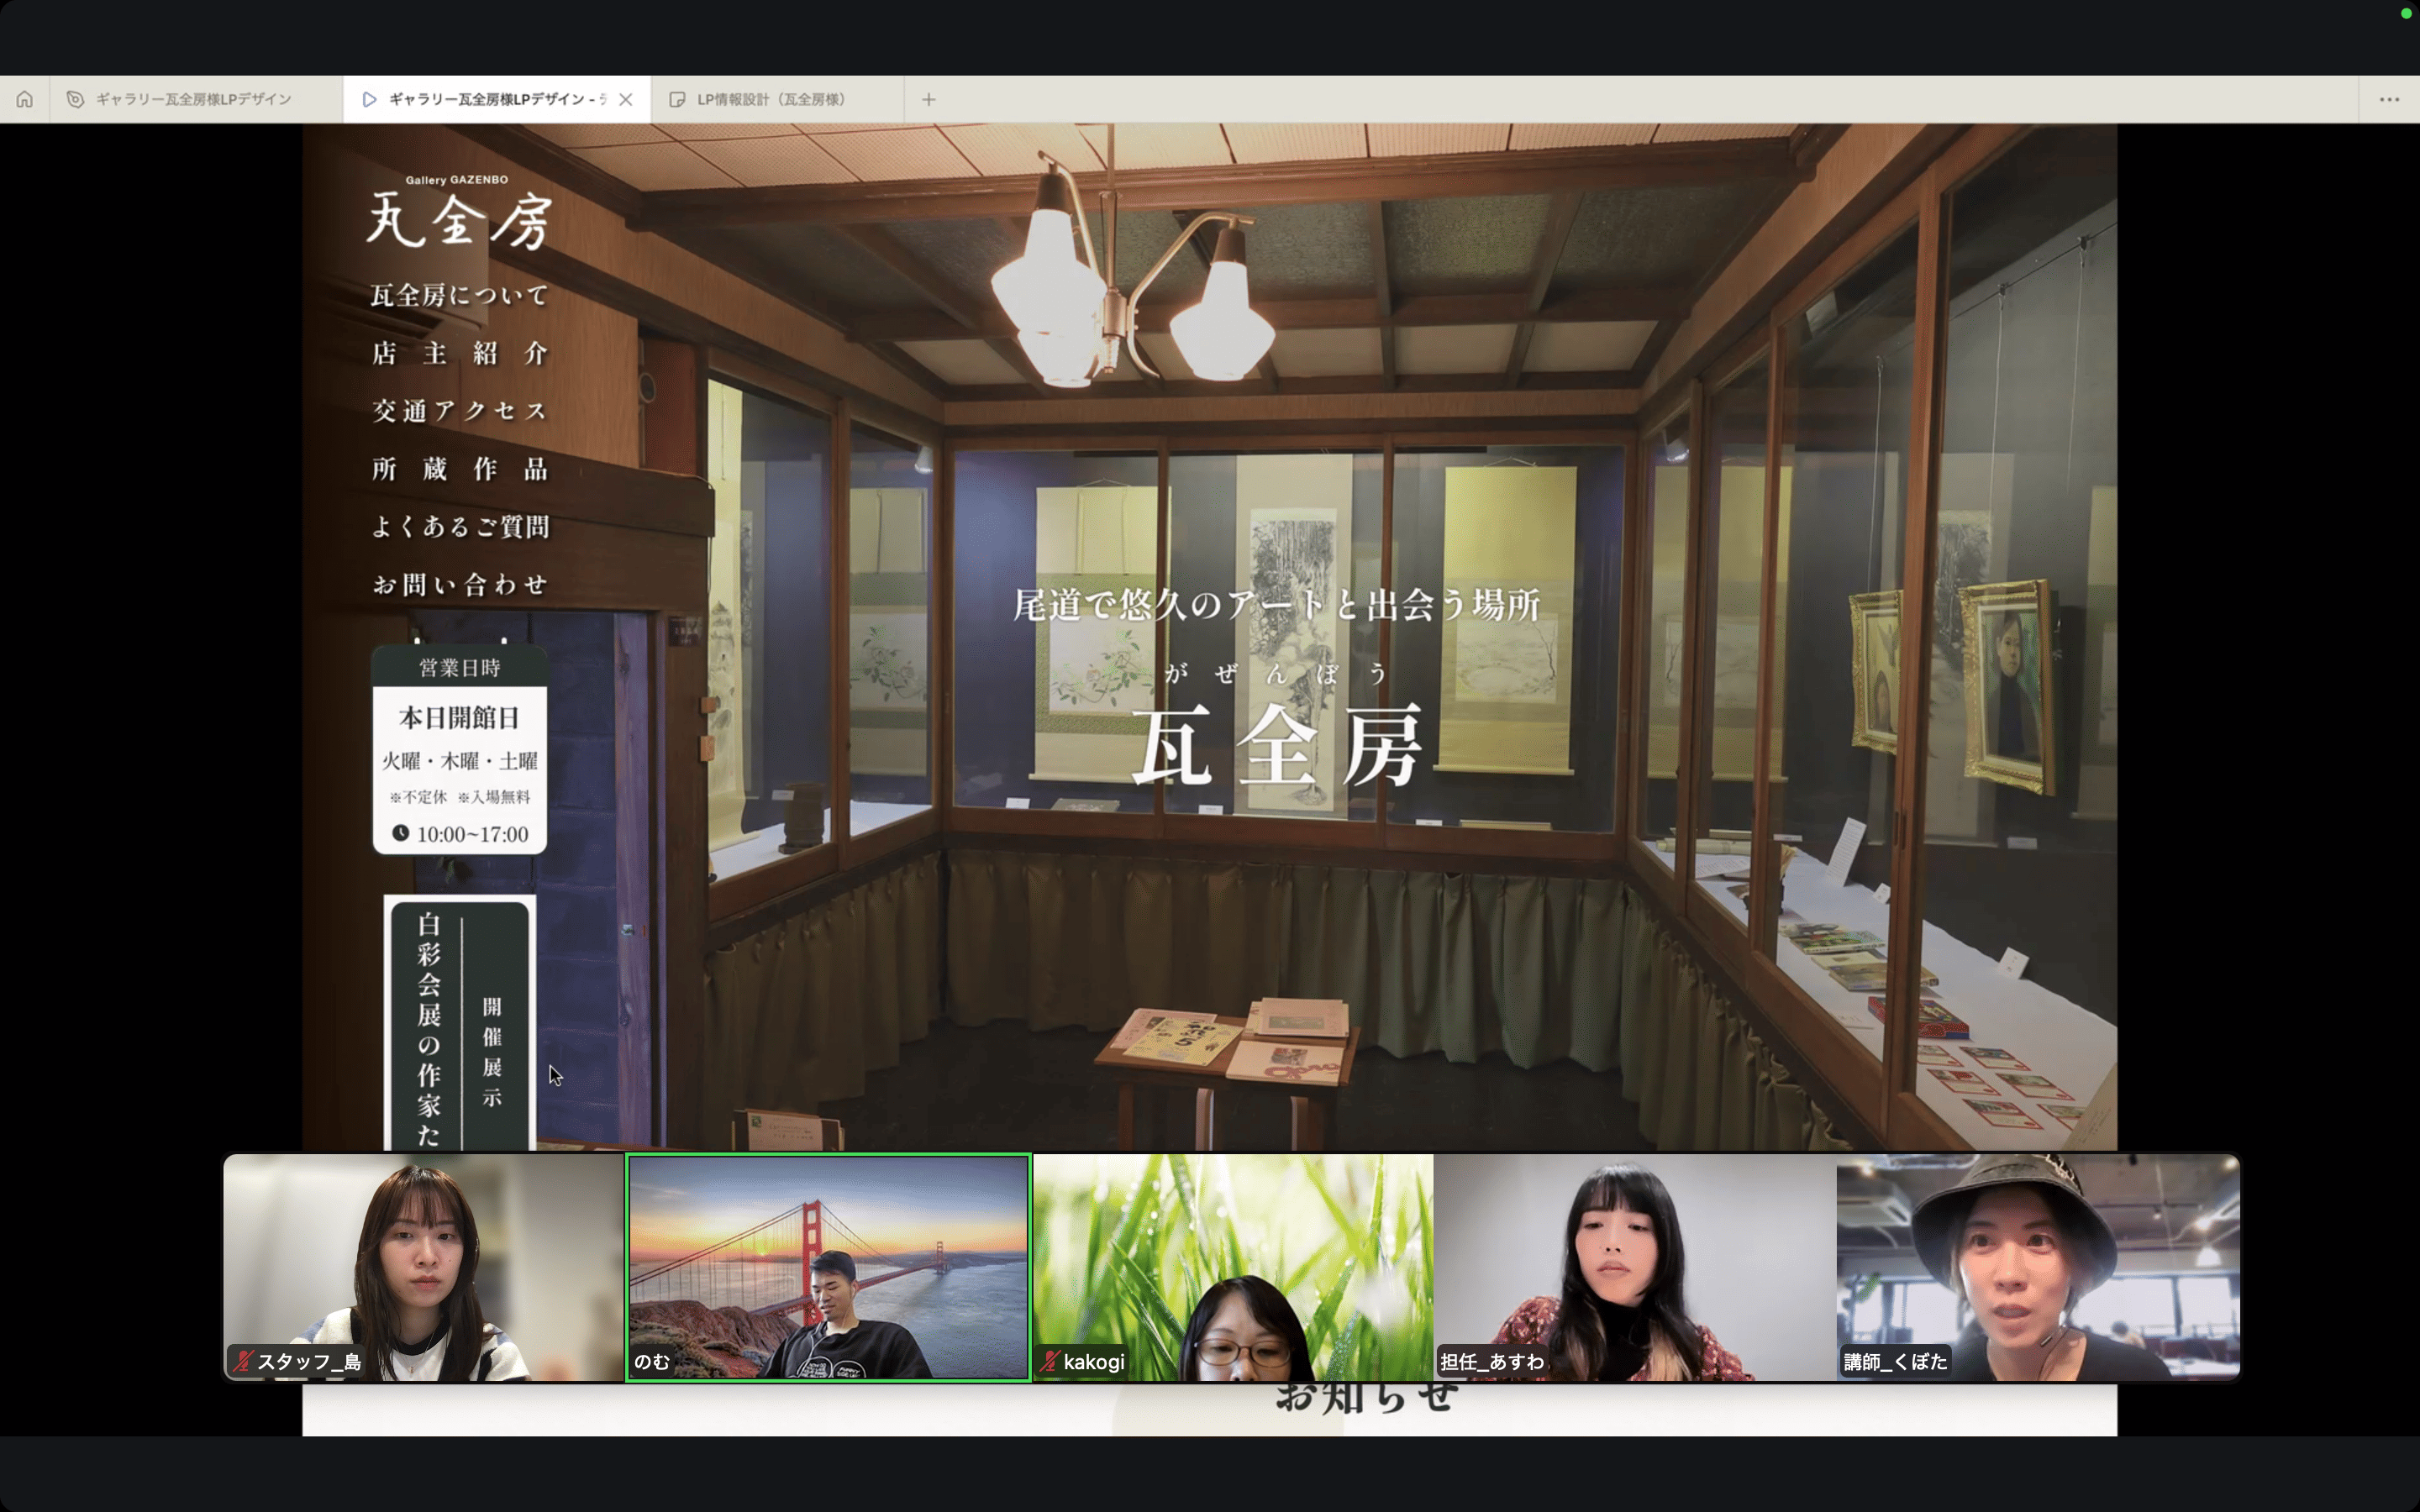The image size is (2420, 1512).
Task: Click お問い合わせ contact link
Action: click(459, 585)
